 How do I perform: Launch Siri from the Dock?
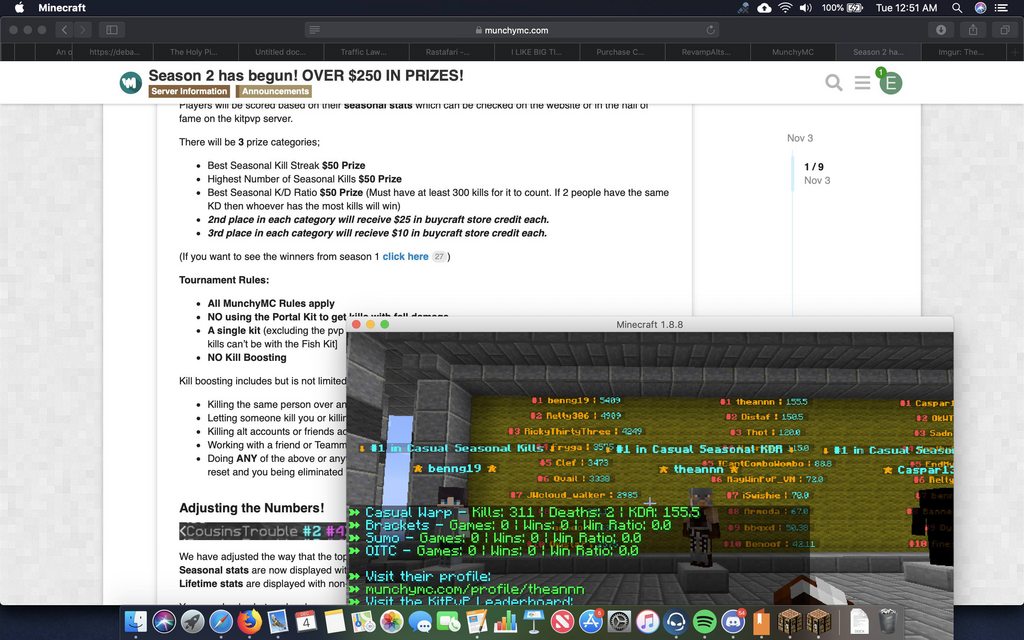164,621
